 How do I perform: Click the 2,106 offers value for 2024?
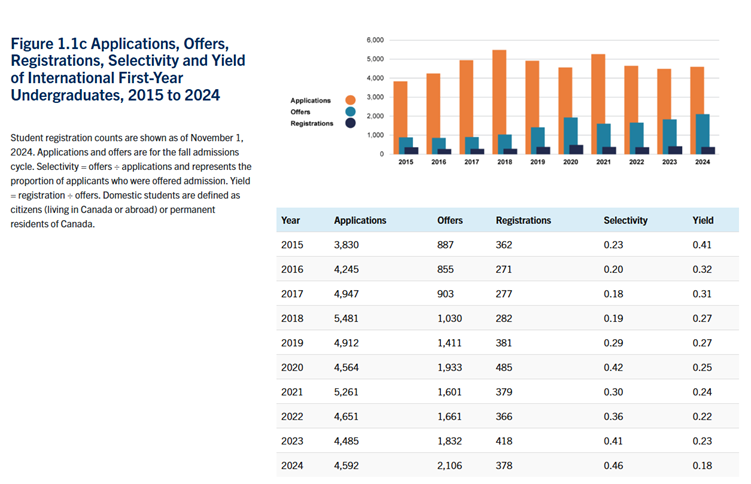[452, 465]
